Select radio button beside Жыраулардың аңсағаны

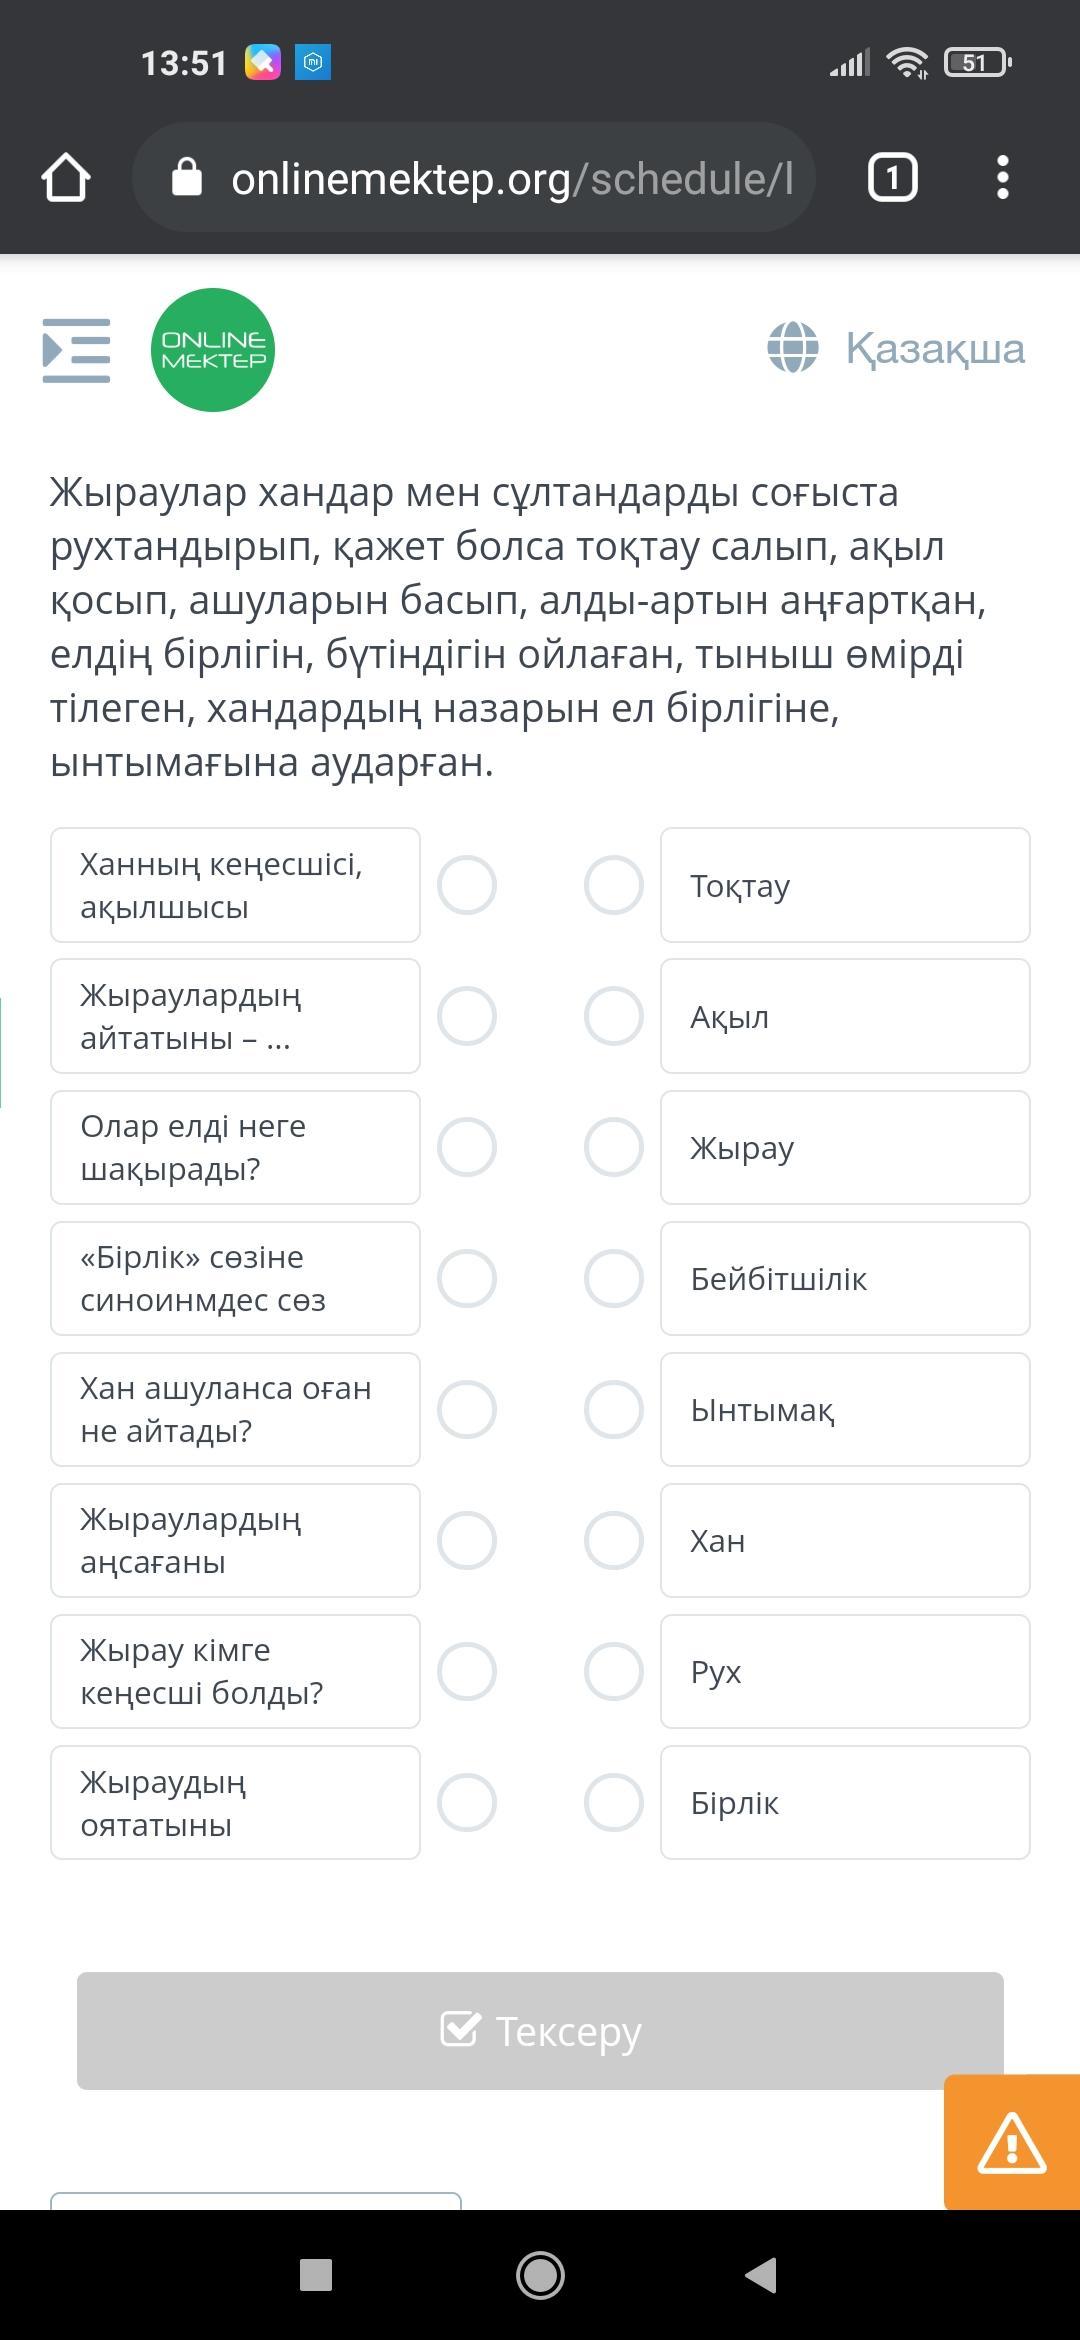click(x=467, y=1540)
